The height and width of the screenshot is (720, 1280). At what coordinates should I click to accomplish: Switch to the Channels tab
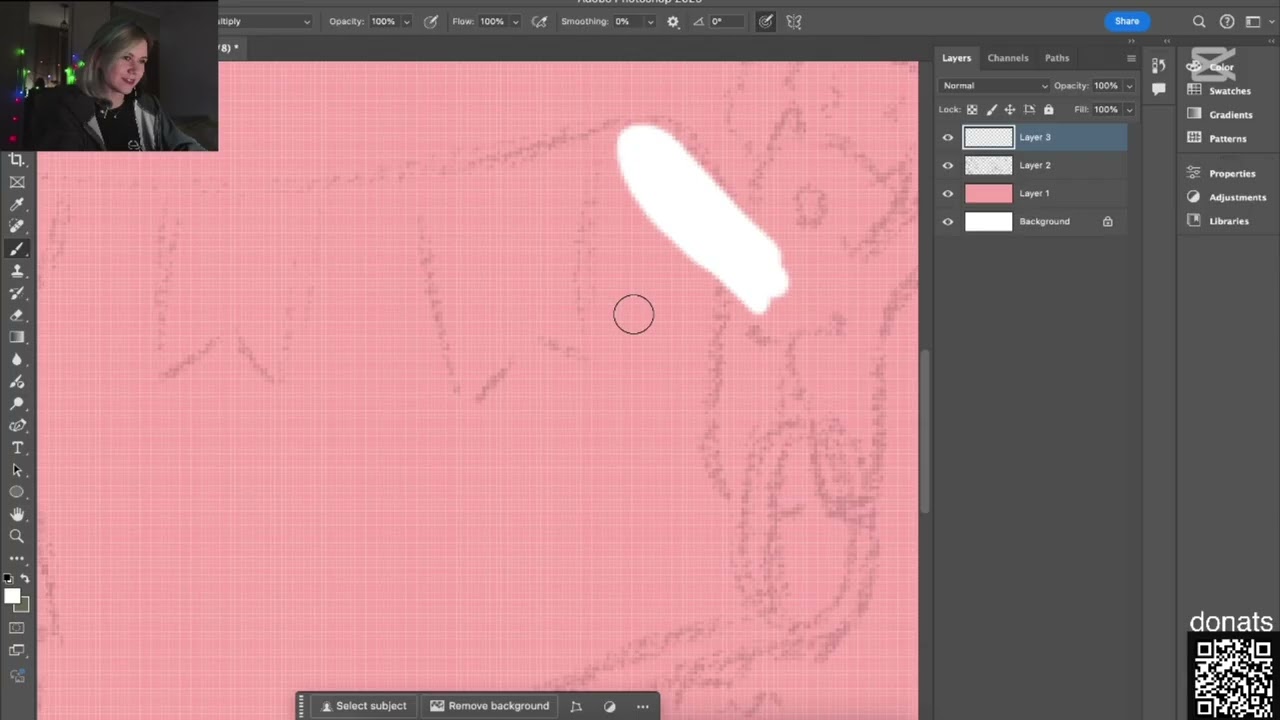[1008, 58]
